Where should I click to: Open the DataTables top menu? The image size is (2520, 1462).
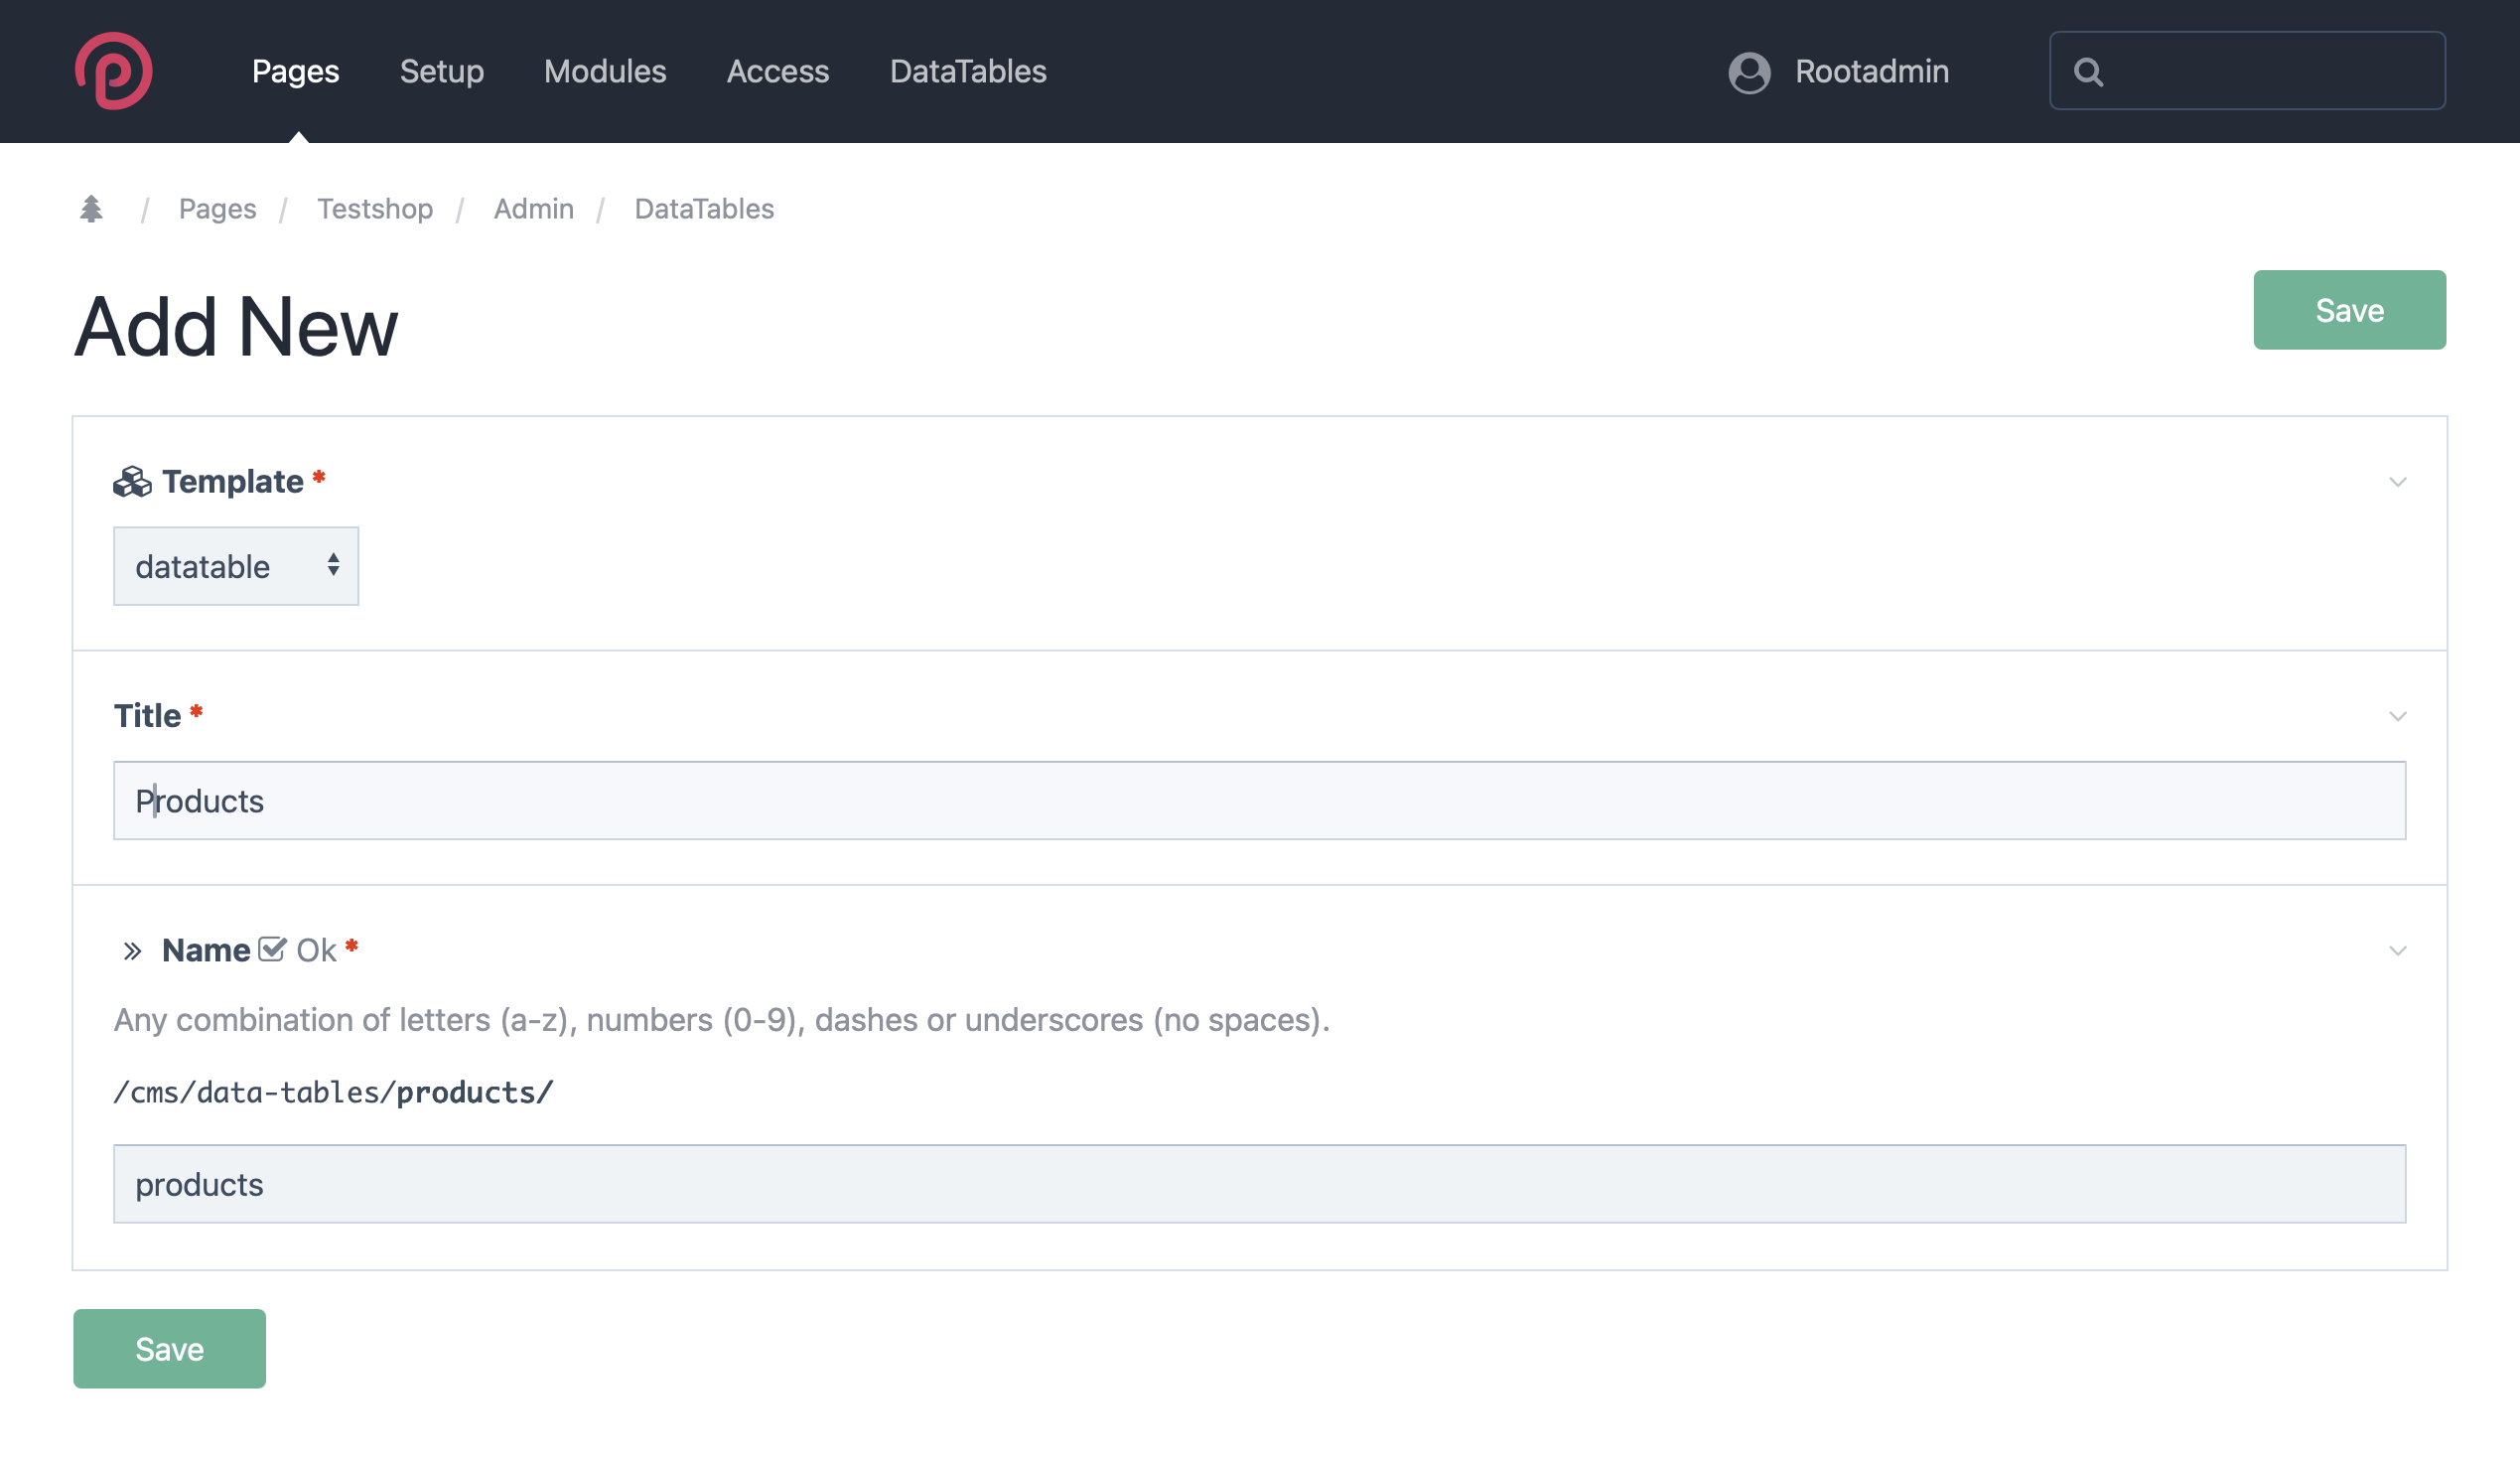click(x=967, y=71)
